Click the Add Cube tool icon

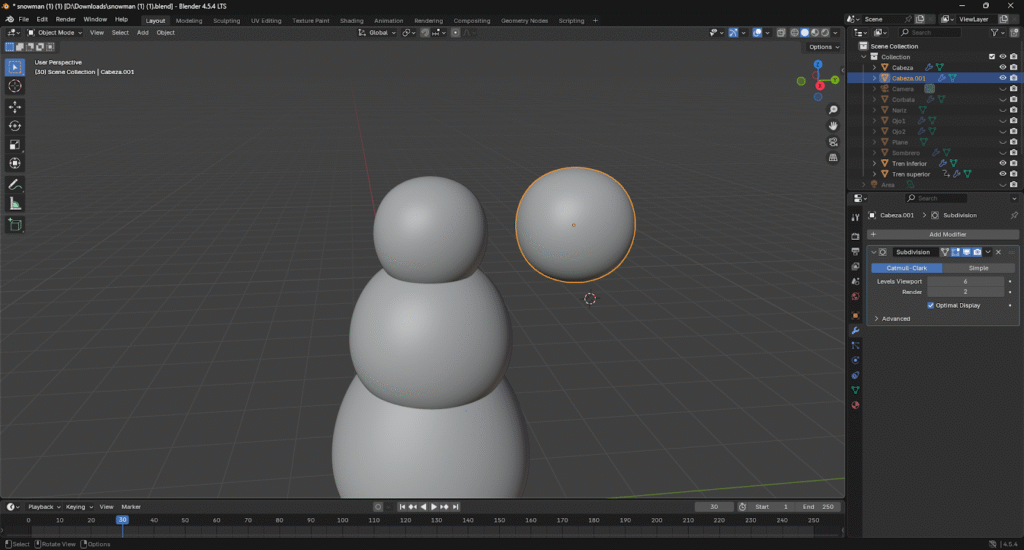(15, 225)
